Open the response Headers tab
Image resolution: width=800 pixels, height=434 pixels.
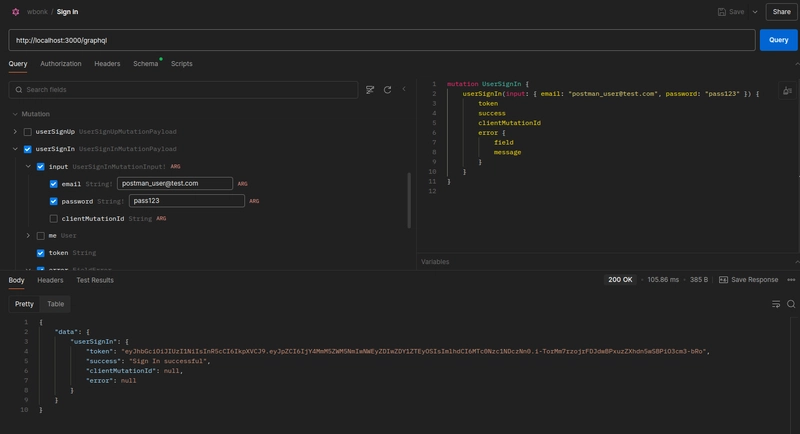pyautogui.click(x=50, y=280)
